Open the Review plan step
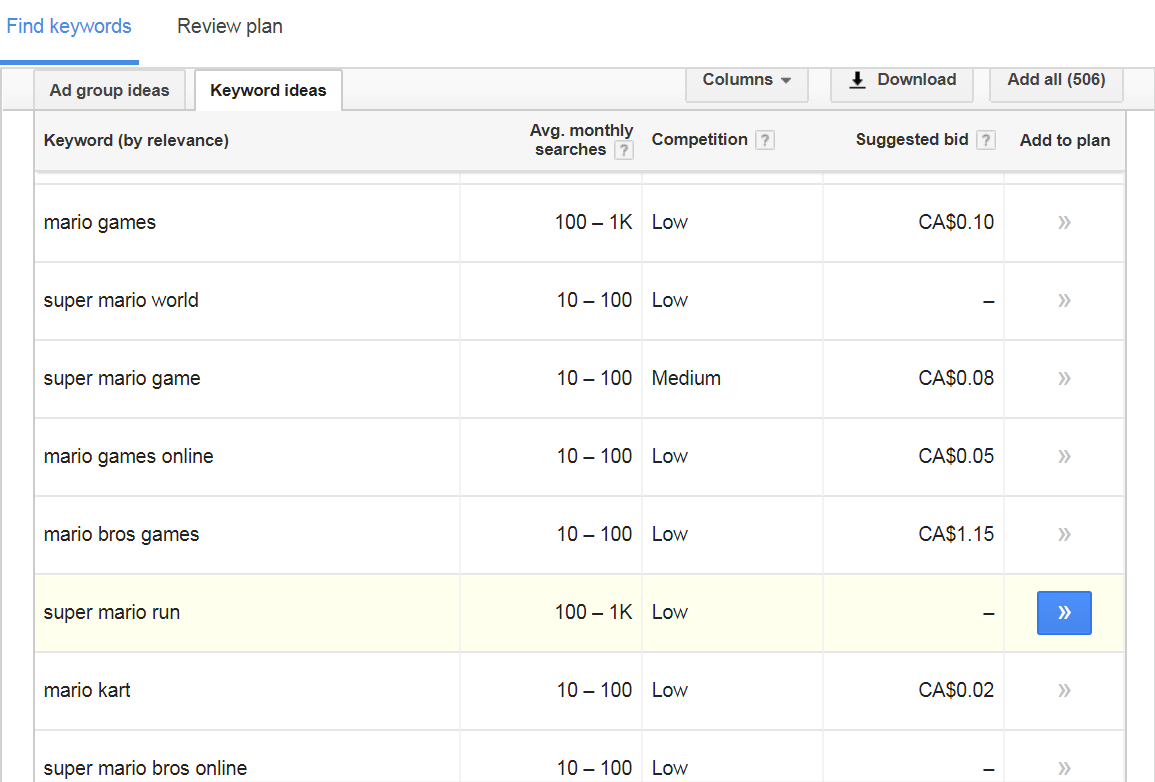This screenshot has width=1155, height=782. point(230,27)
